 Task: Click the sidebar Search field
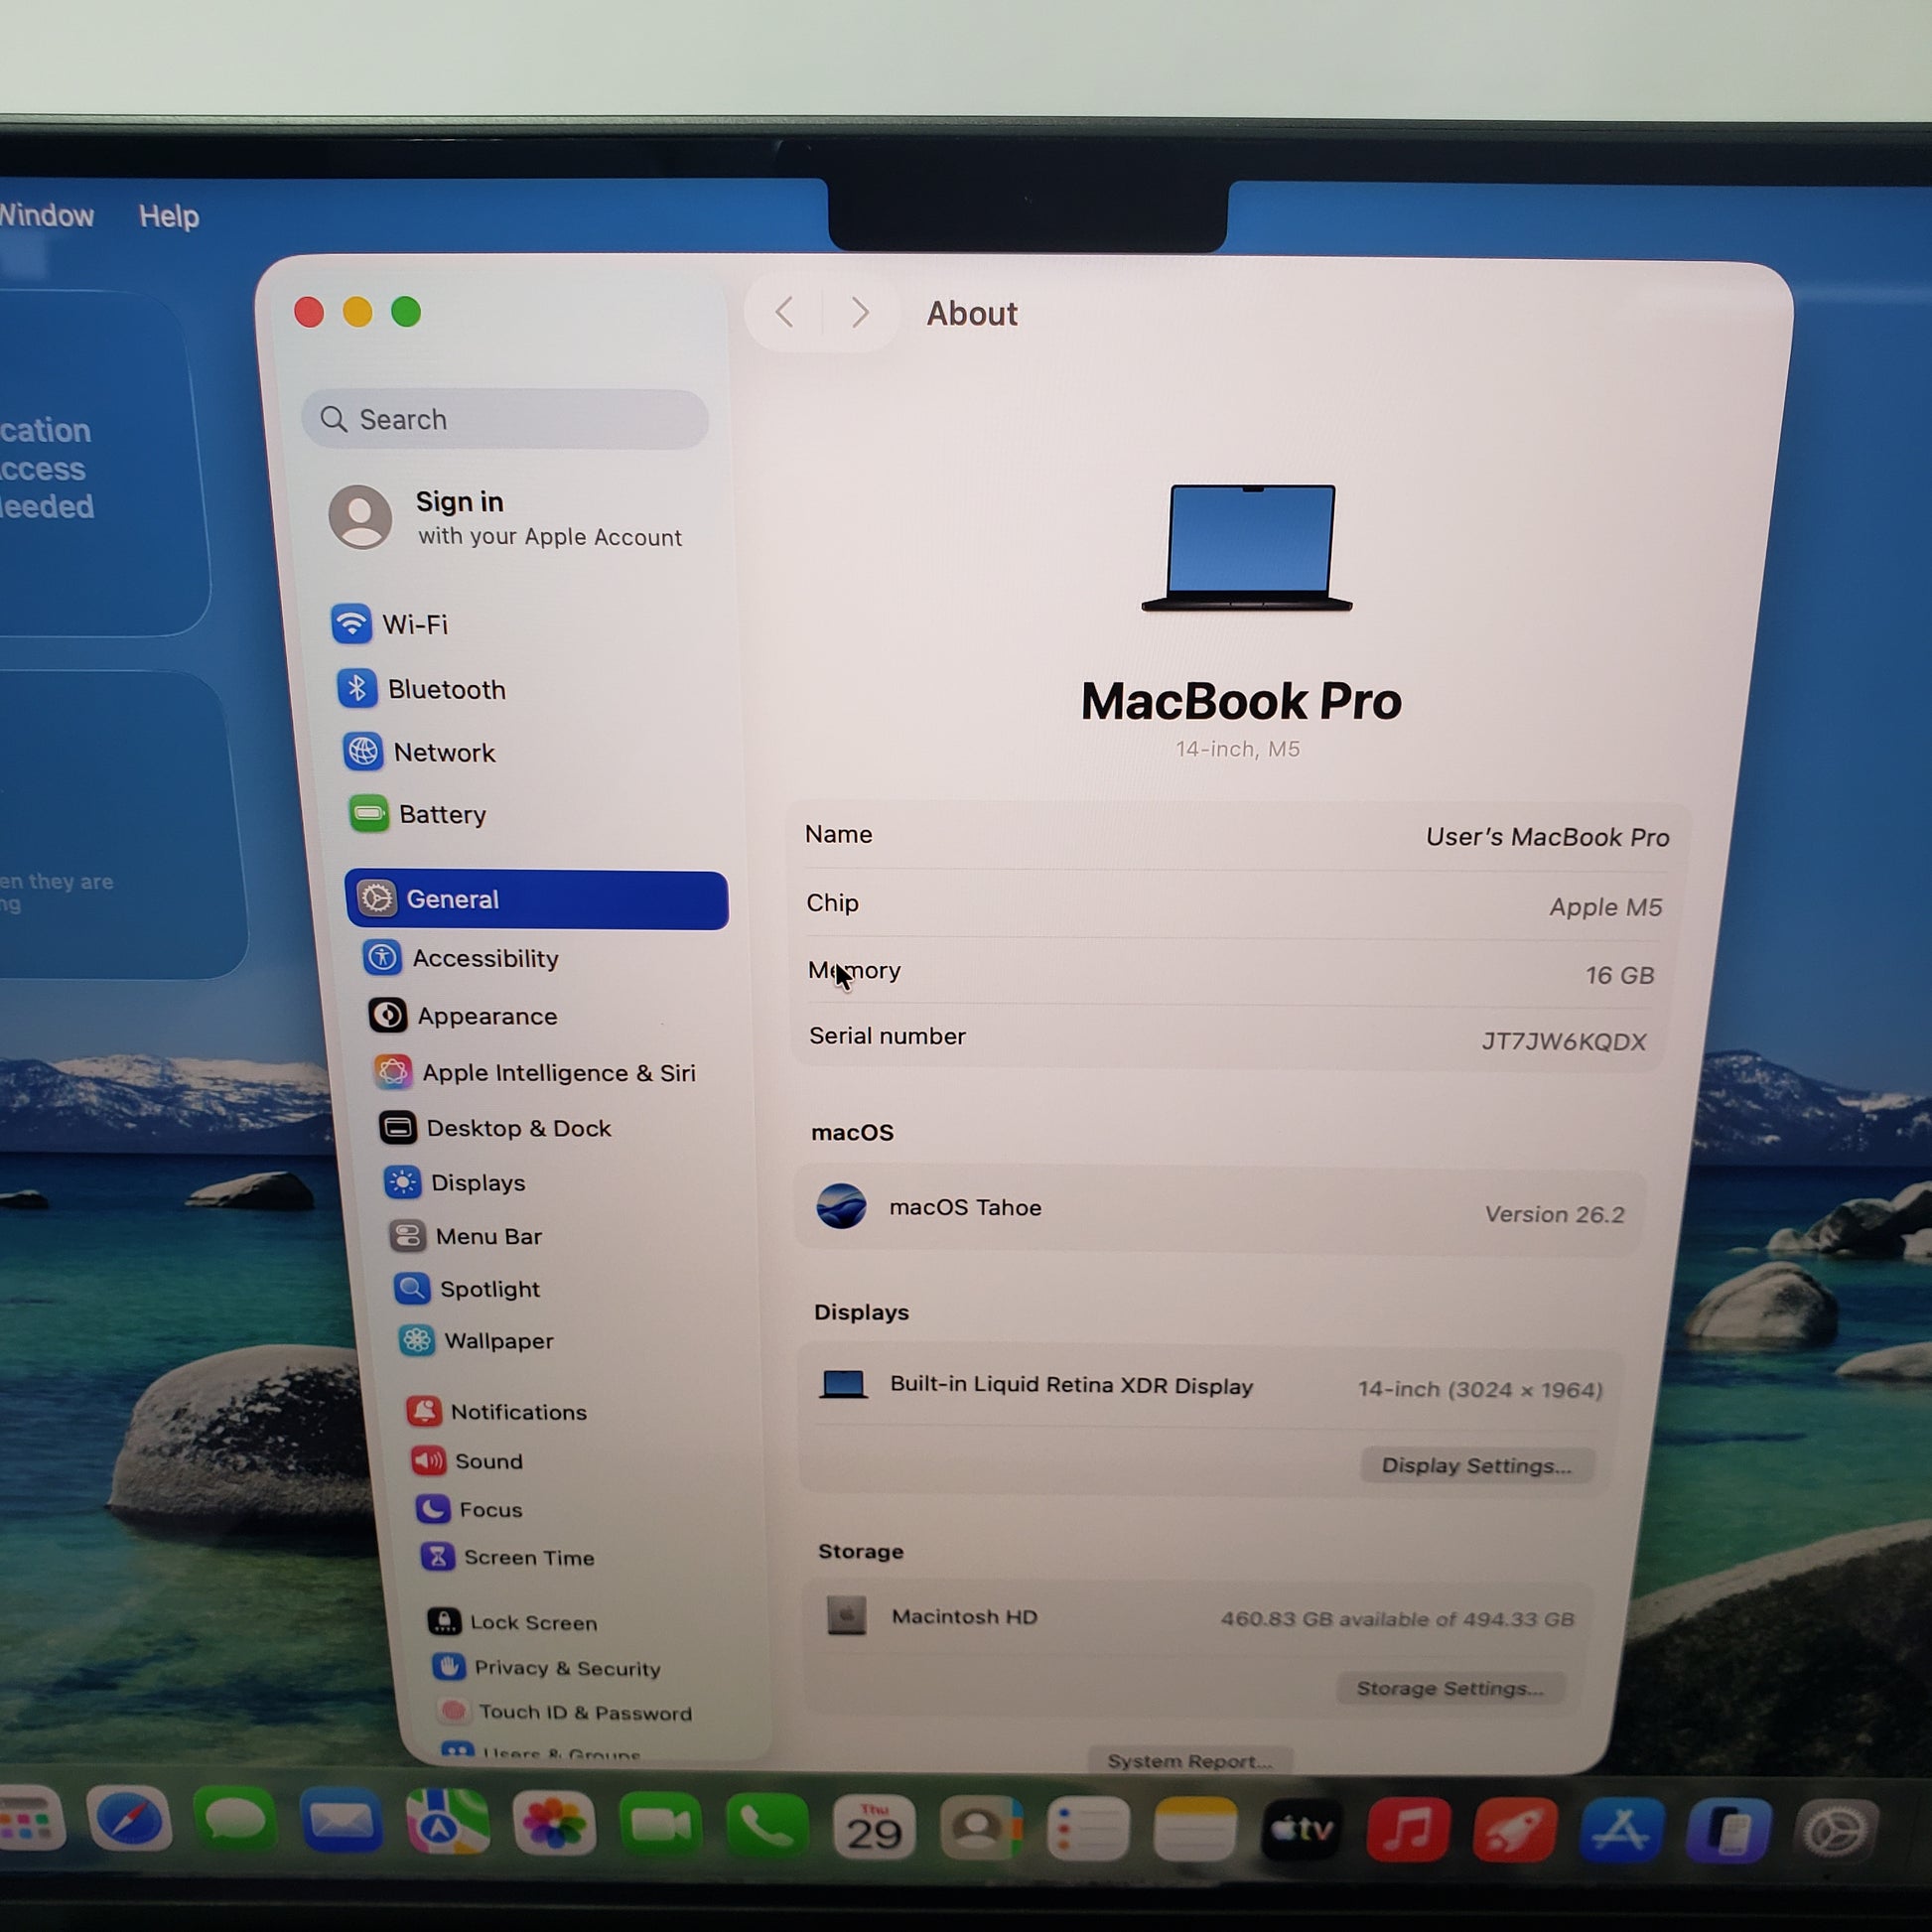[505, 419]
